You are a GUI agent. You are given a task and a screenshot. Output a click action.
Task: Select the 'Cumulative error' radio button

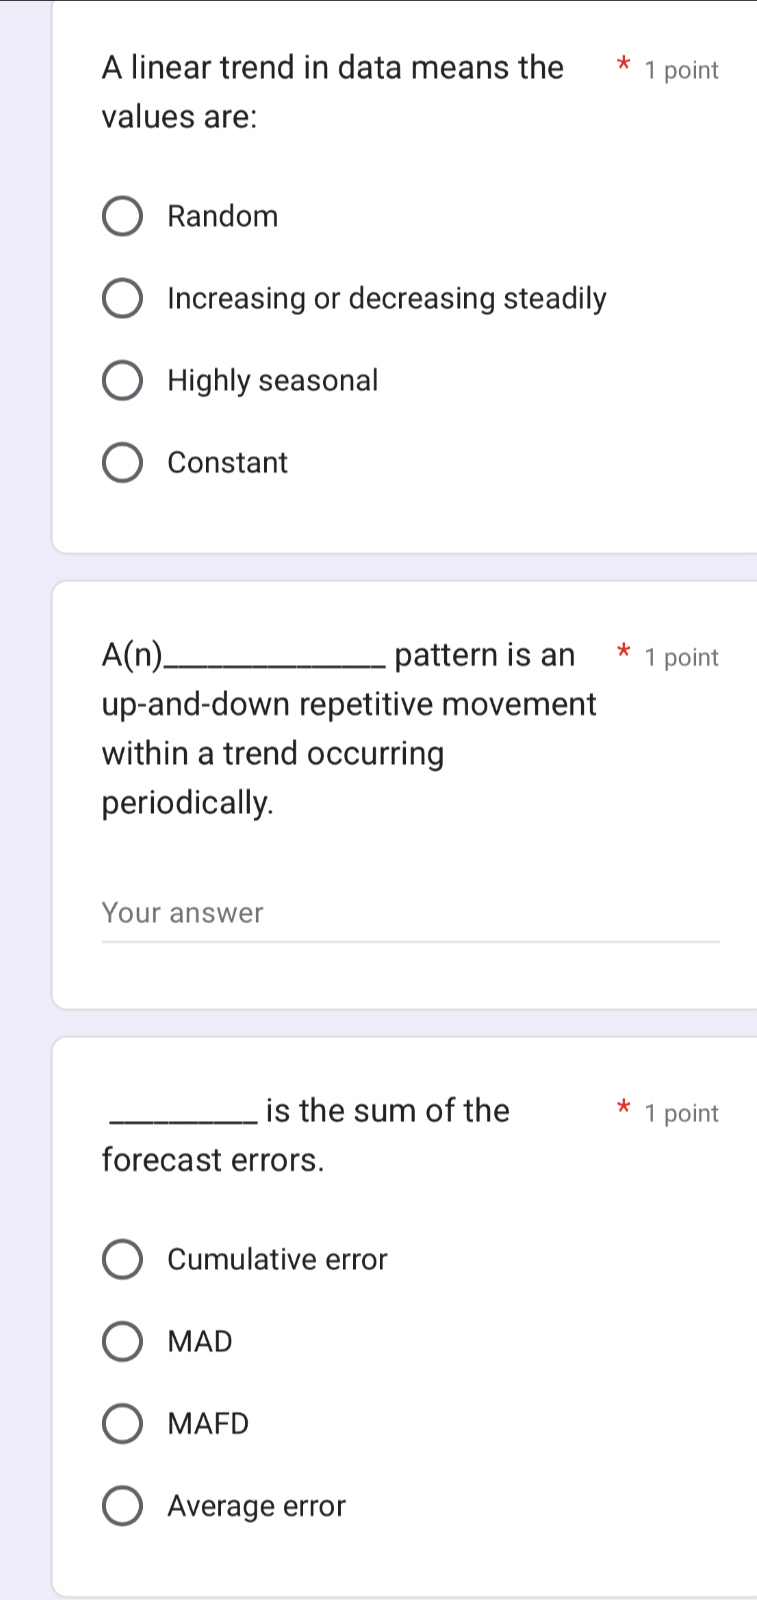point(123,1259)
